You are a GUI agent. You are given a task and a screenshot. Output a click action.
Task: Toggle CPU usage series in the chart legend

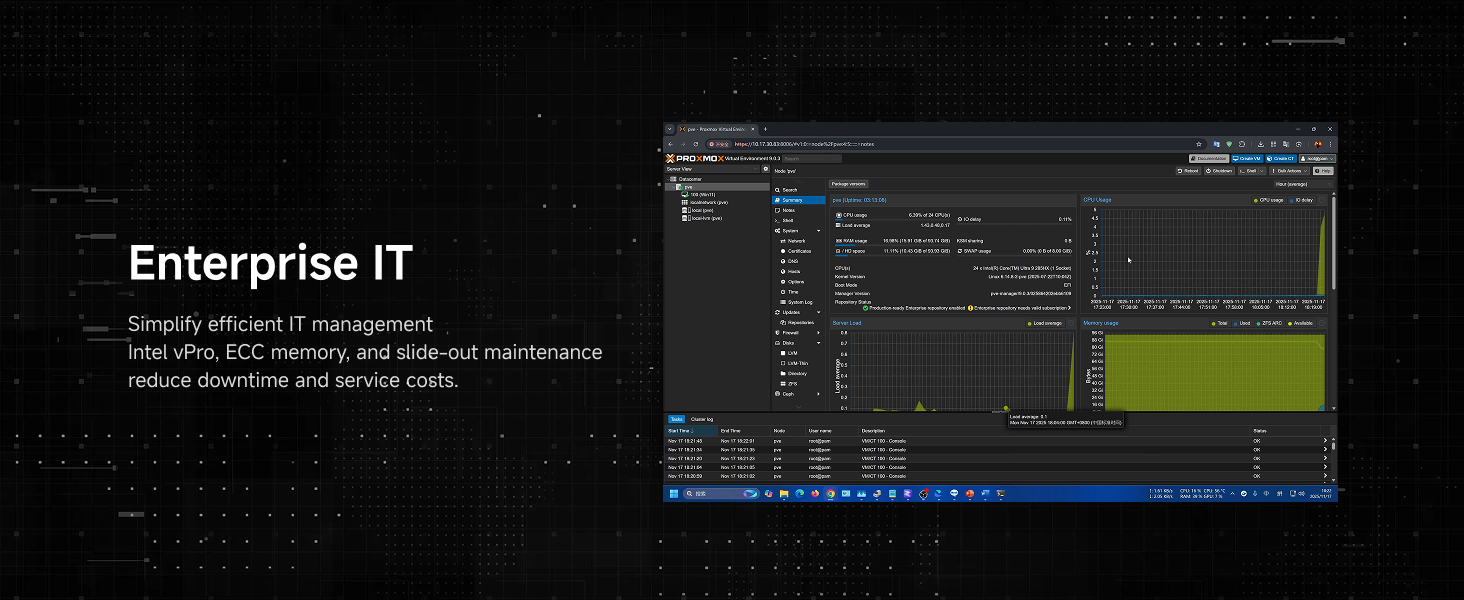click(1268, 200)
